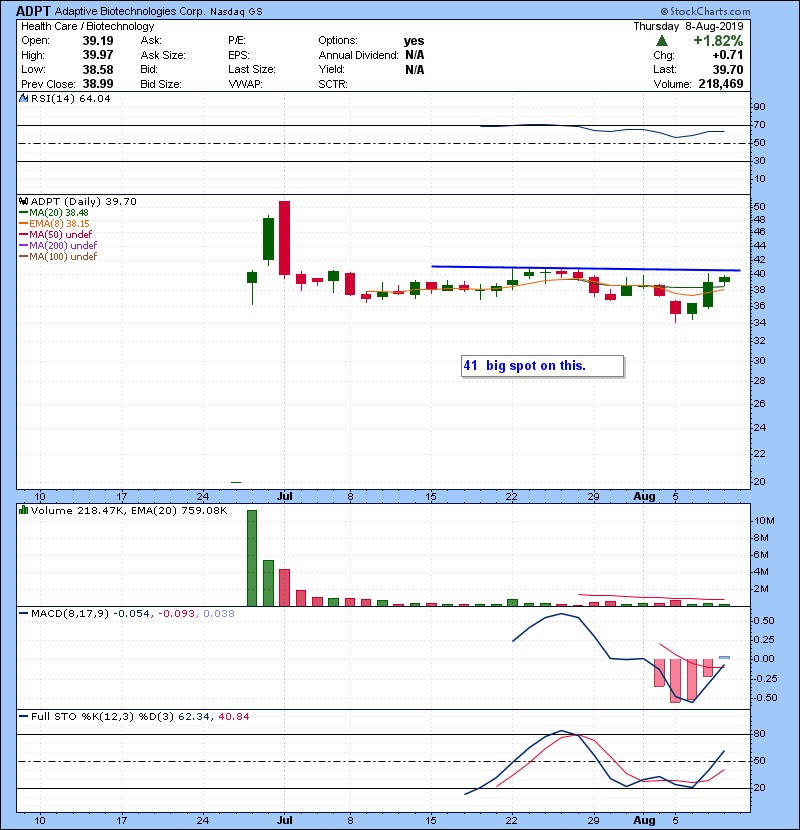The height and width of the screenshot is (830, 800).
Task: Click the MA(50) undef legend entry
Action: click(x=56, y=234)
